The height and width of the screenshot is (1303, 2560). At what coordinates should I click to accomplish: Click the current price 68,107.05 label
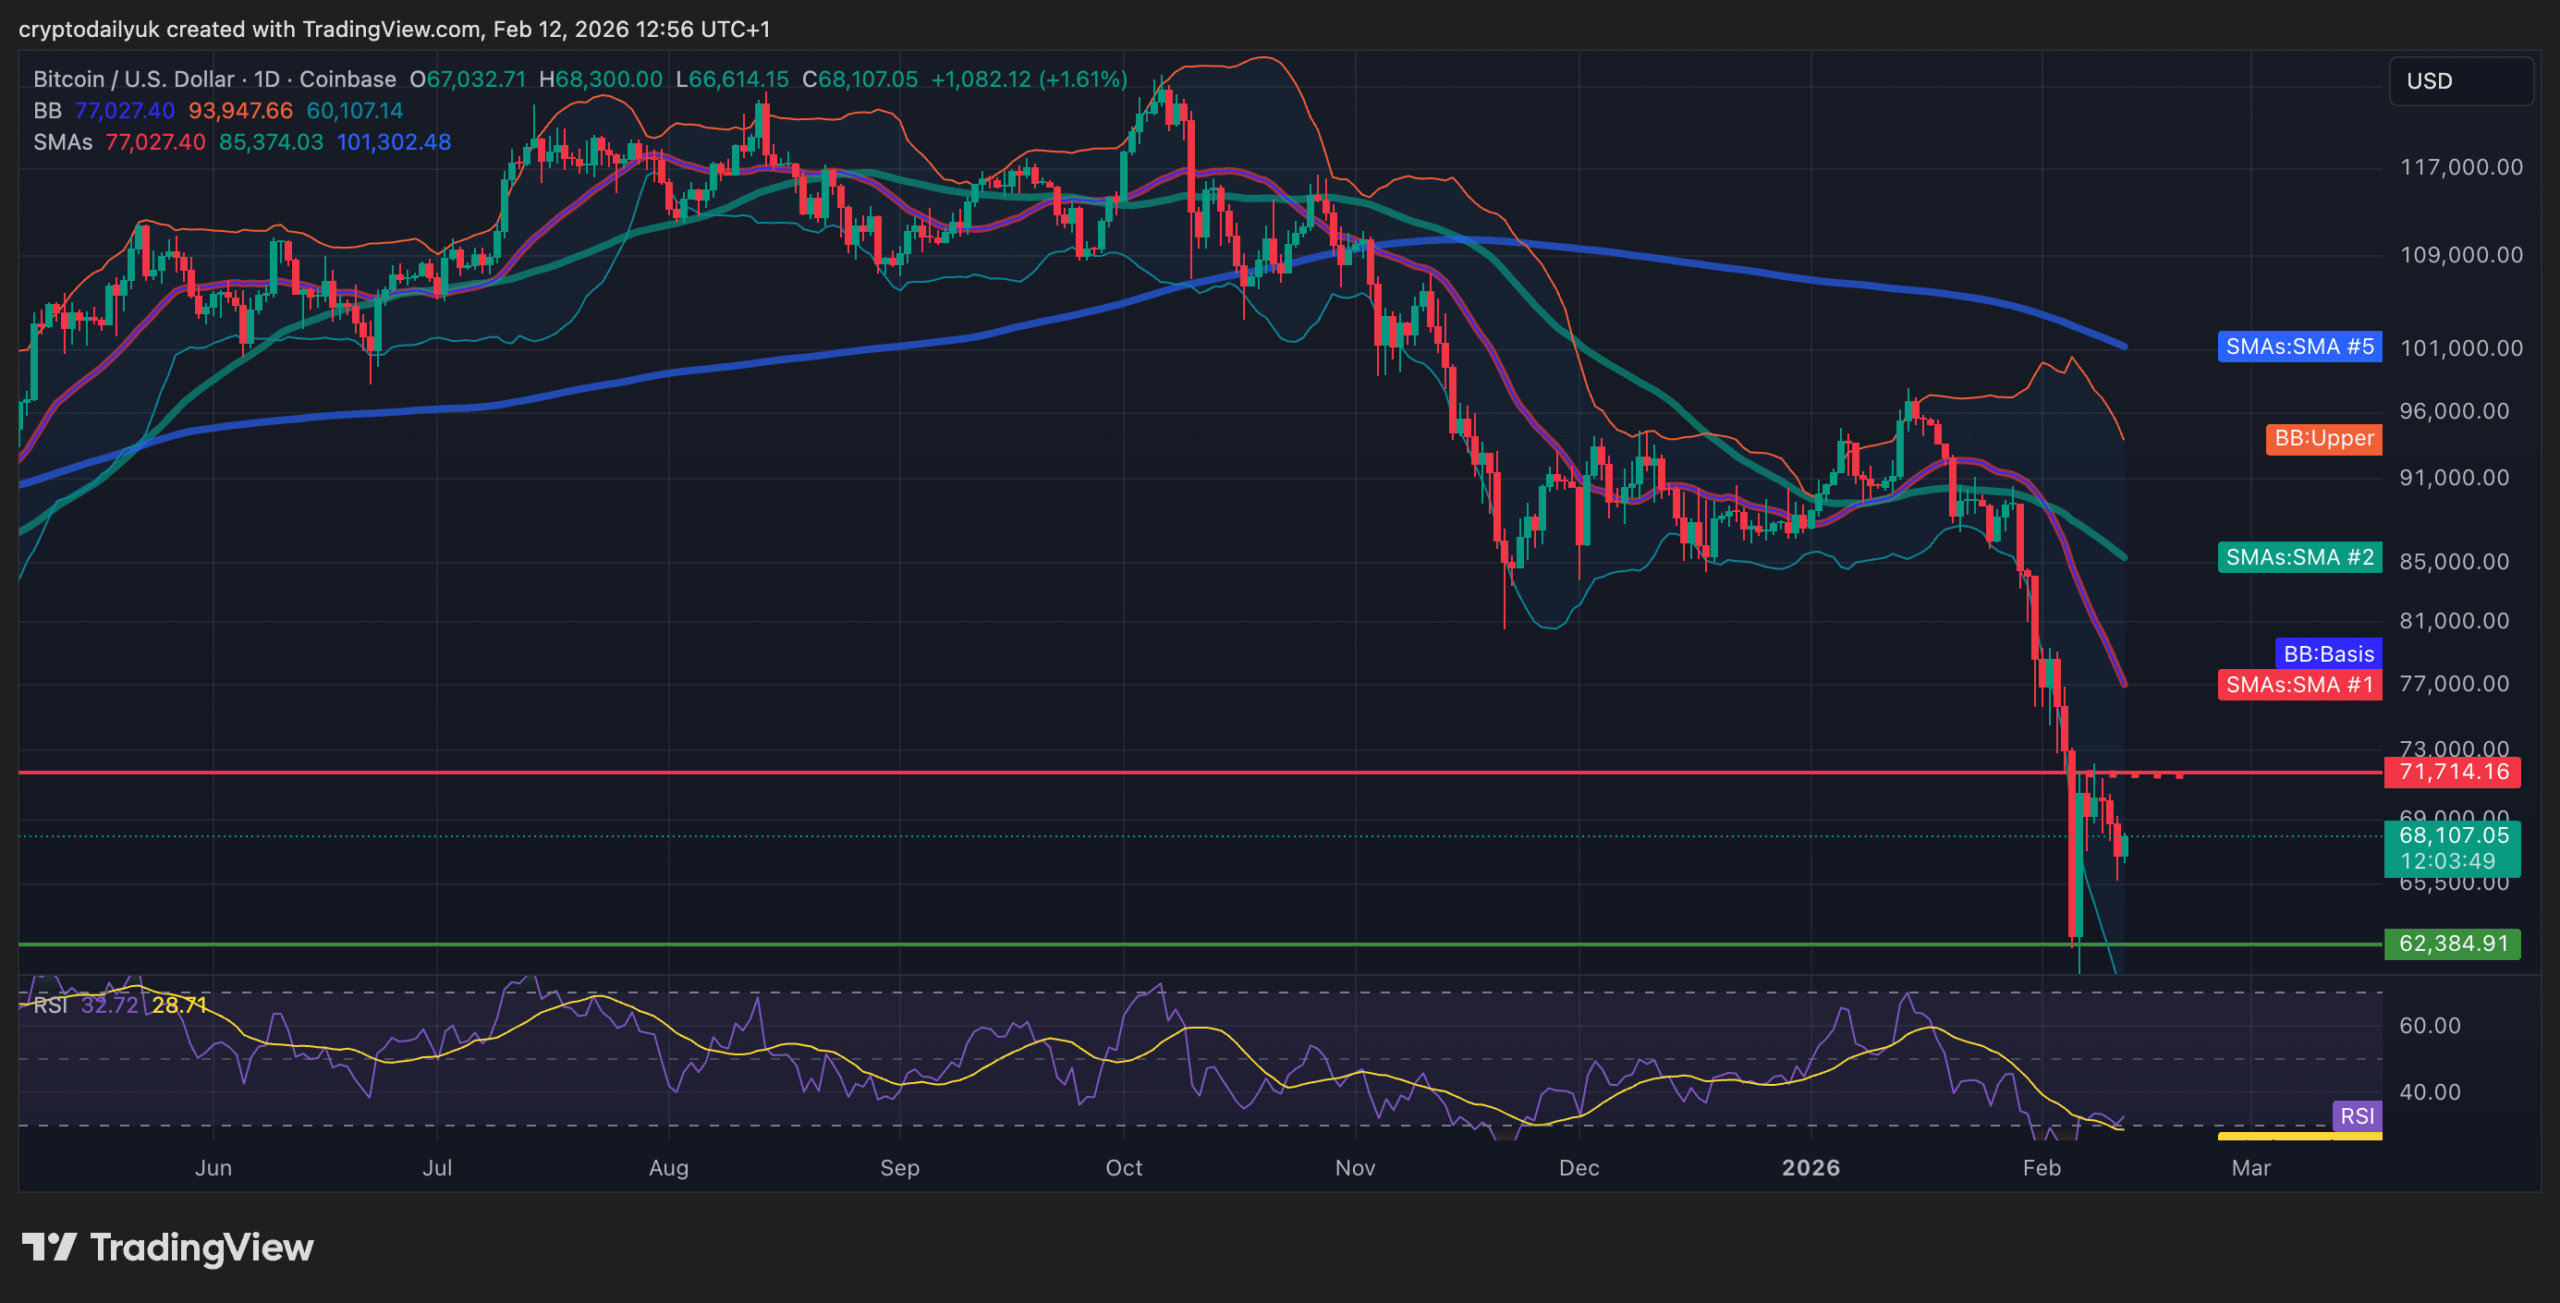2452,836
